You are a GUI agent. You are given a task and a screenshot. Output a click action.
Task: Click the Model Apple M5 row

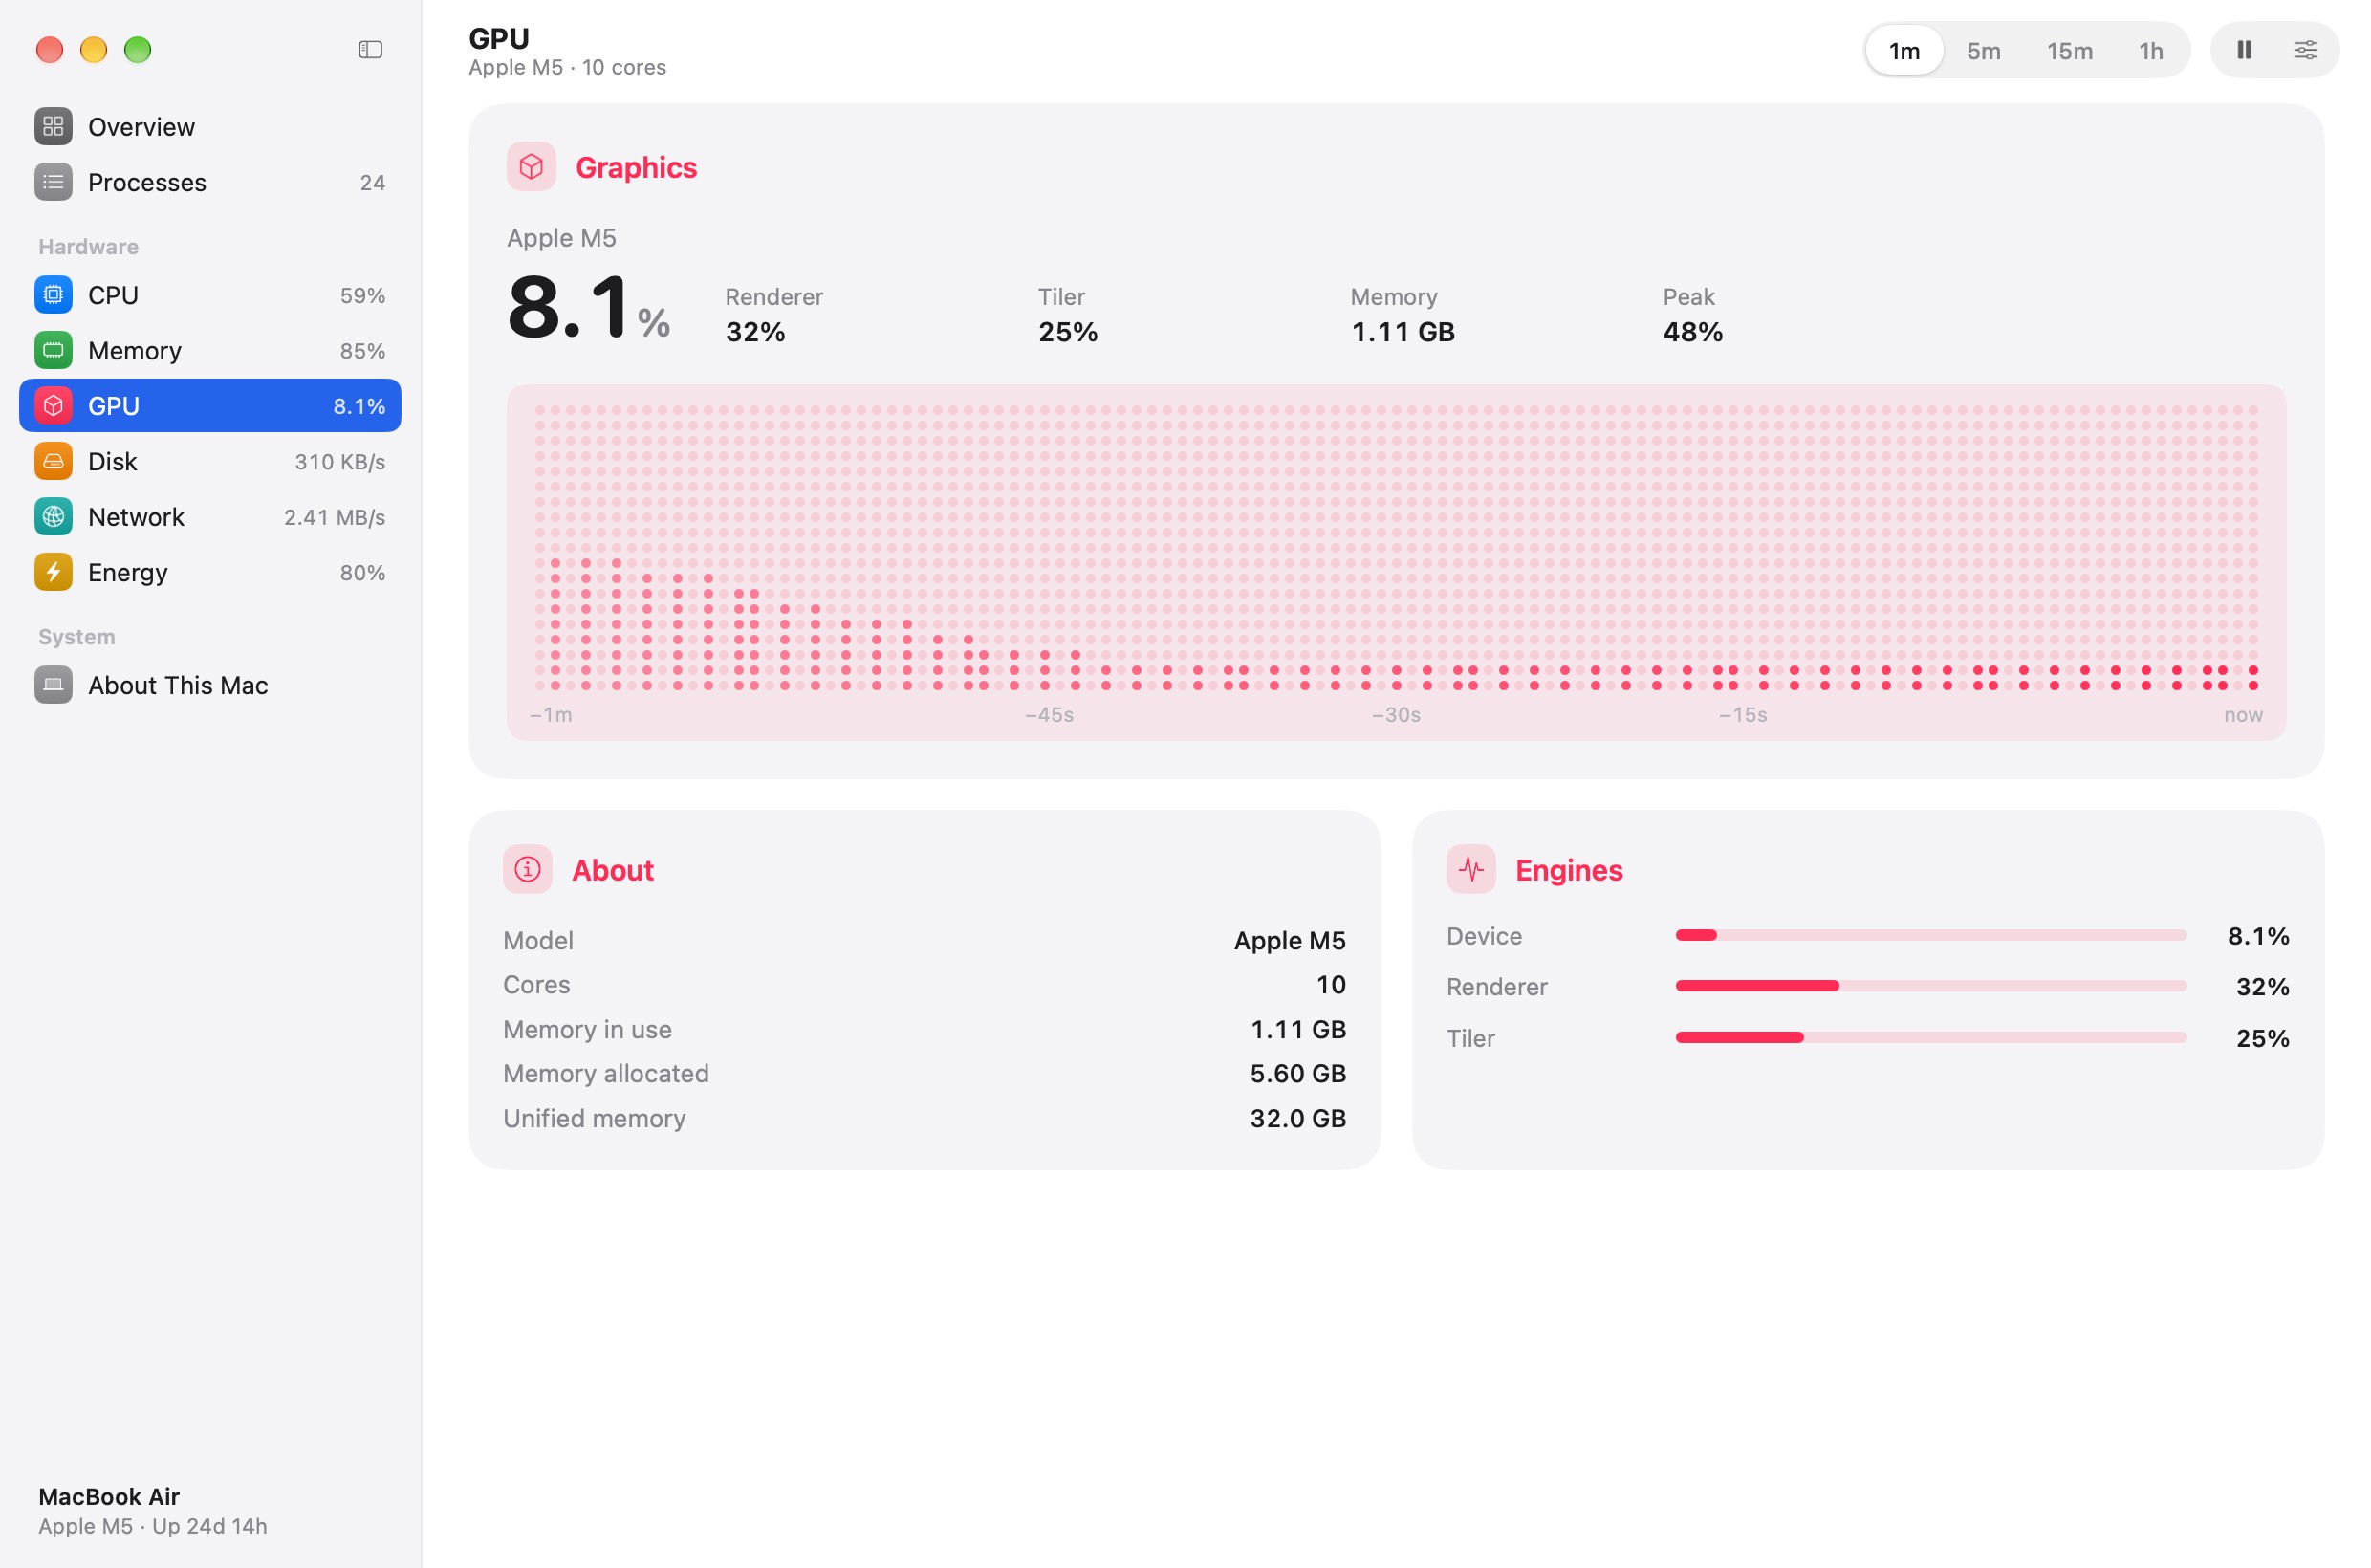tap(924, 940)
